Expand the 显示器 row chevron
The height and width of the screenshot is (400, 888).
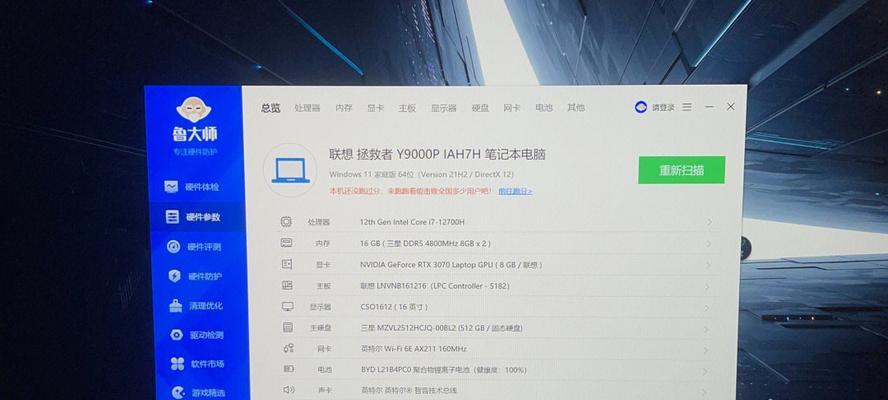coord(707,308)
